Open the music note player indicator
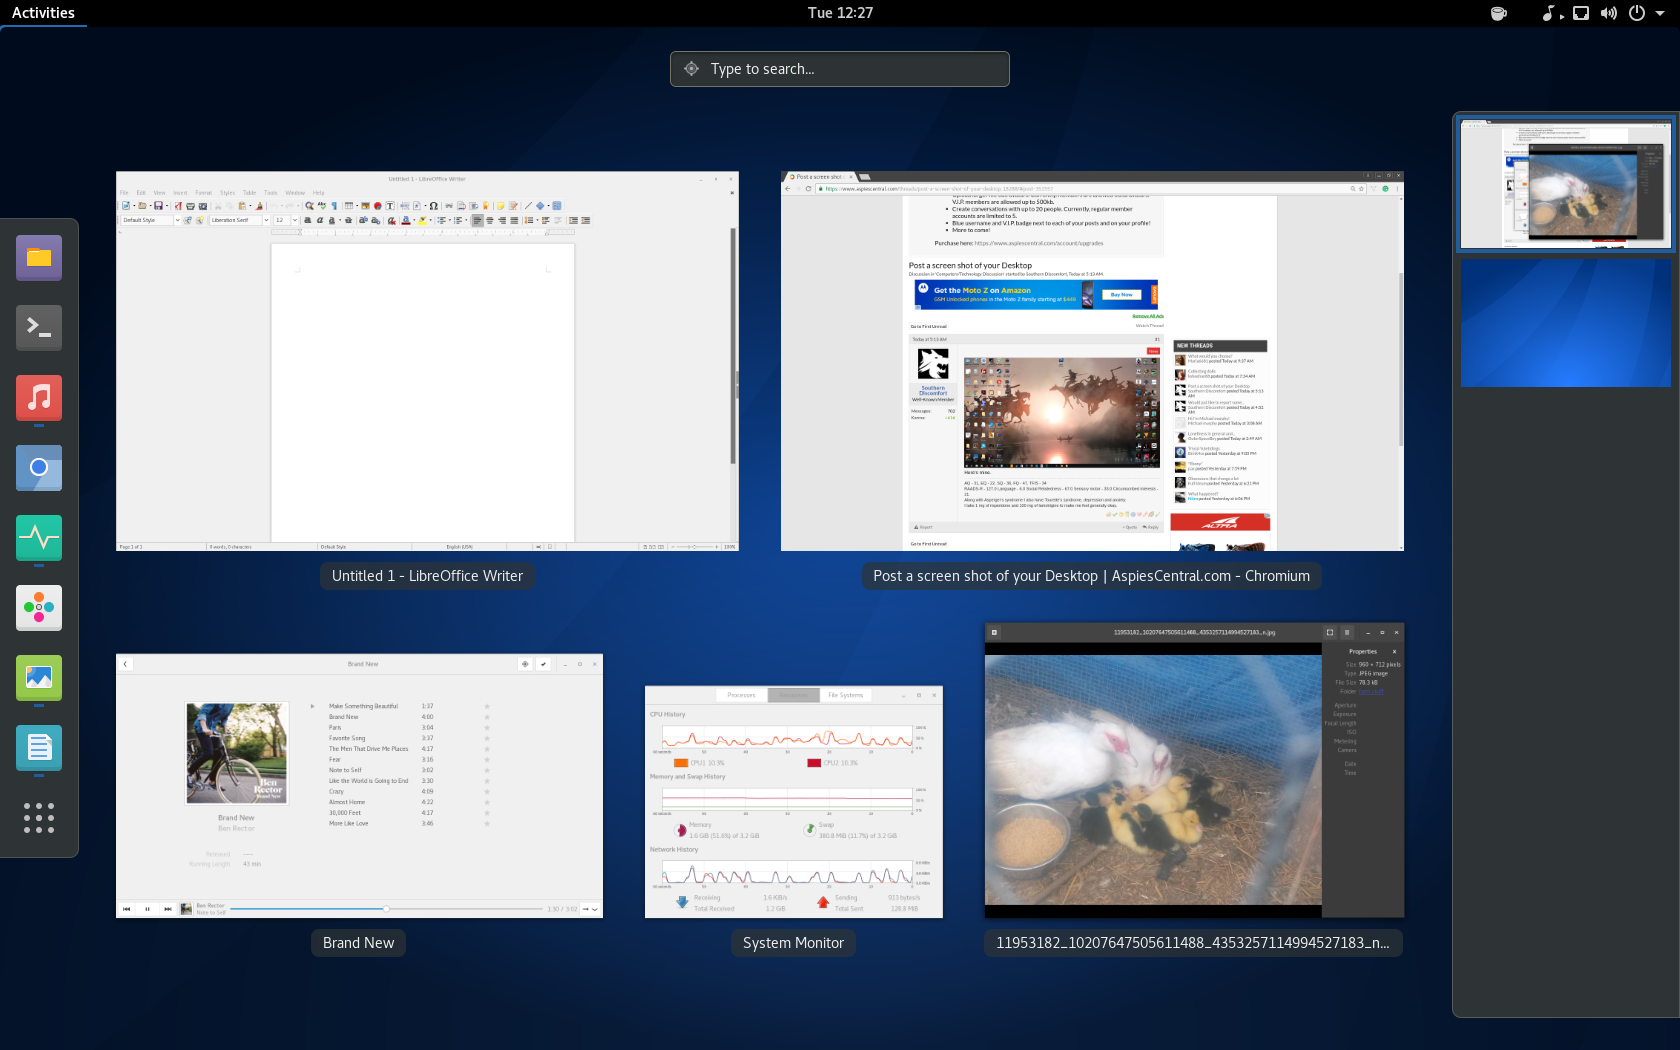The width and height of the screenshot is (1680, 1050). [x=1549, y=13]
